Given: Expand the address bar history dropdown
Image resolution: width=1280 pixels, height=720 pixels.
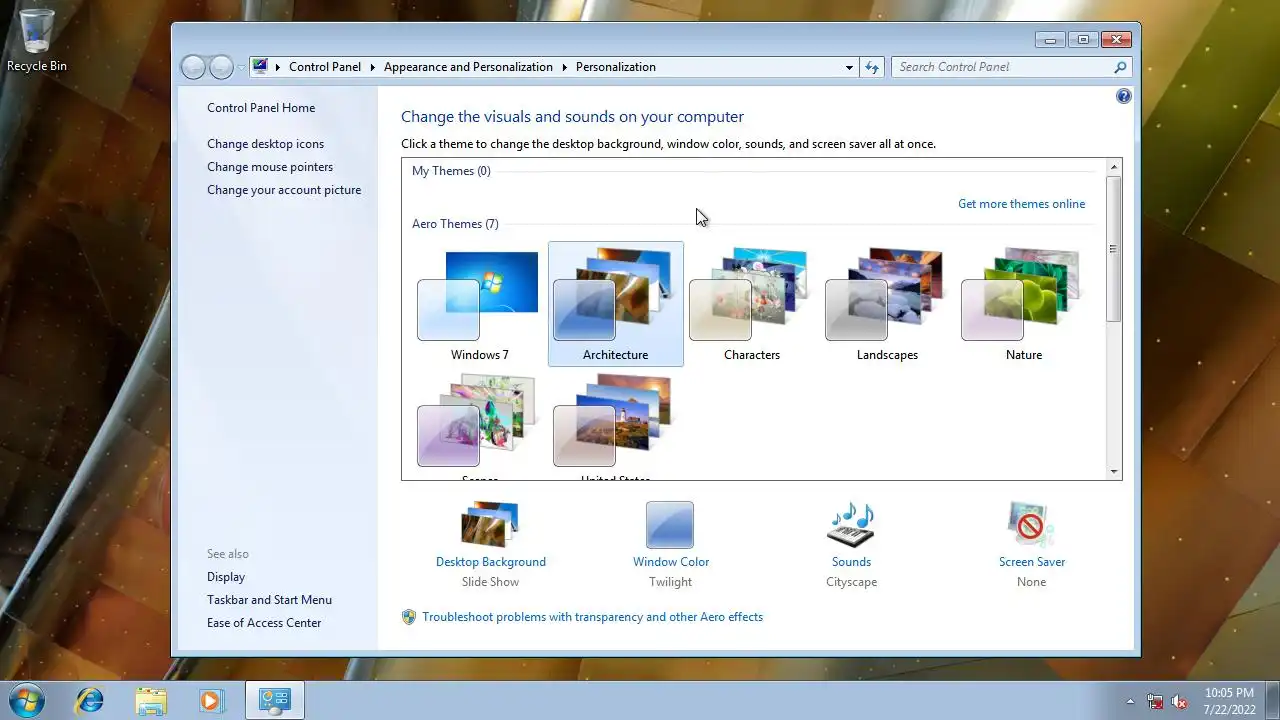Looking at the screenshot, I should [x=849, y=67].
